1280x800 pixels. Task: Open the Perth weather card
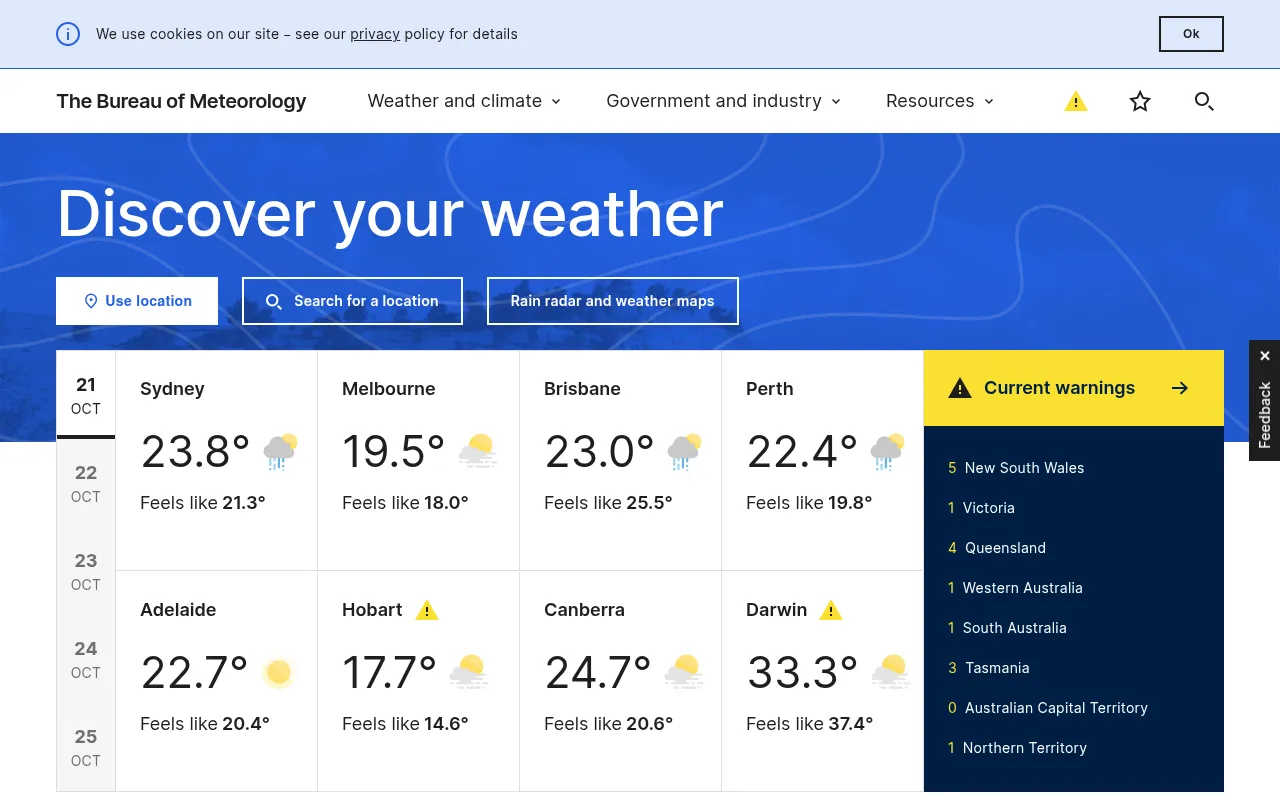tap(823, 460)
